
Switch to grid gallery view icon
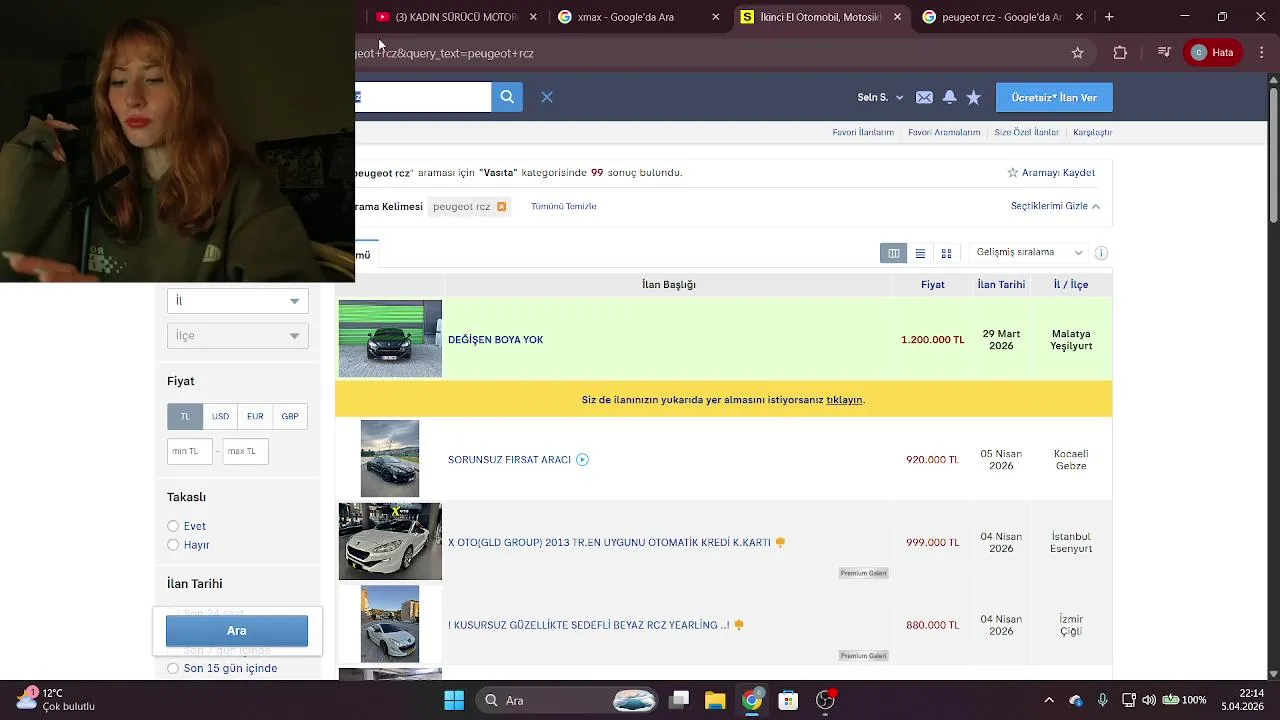[946, 253]
